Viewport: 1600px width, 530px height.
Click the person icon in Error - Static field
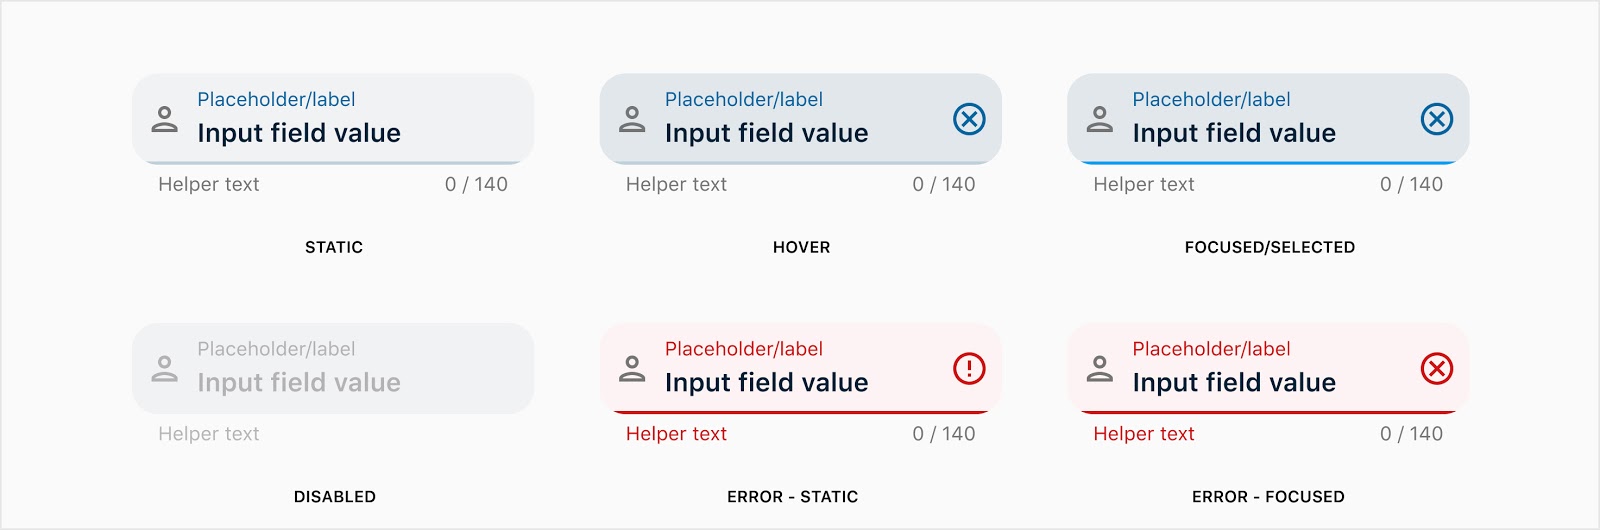632,369
